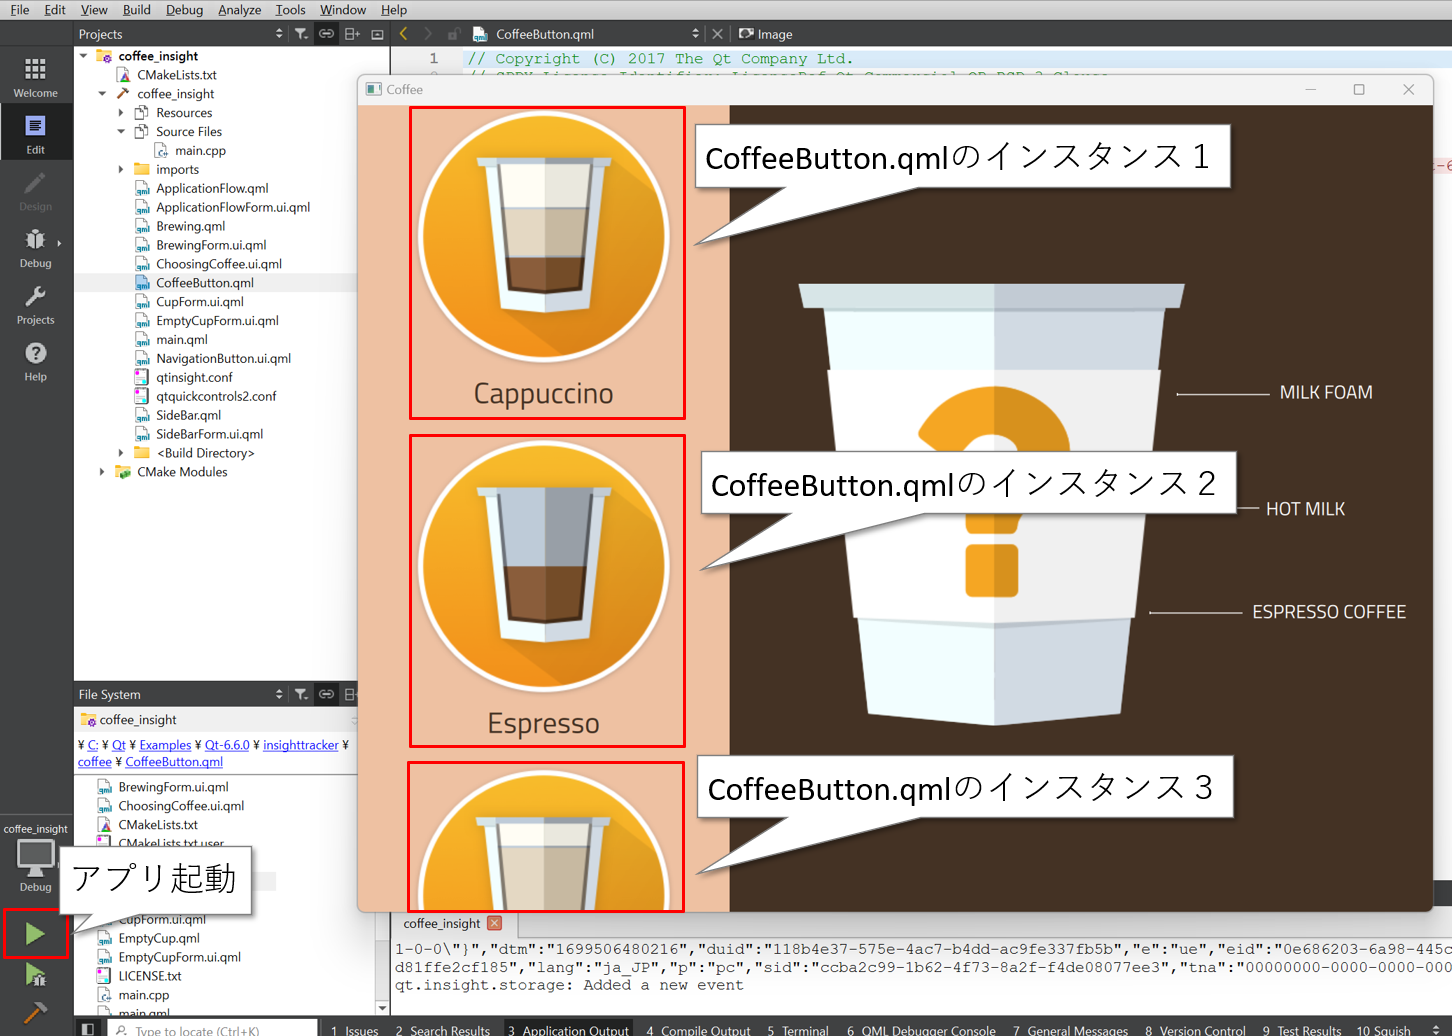This screenshot has height=1036, width=1452.
Task: Switch to the Compile Output tab
Action: (698, 1030)
